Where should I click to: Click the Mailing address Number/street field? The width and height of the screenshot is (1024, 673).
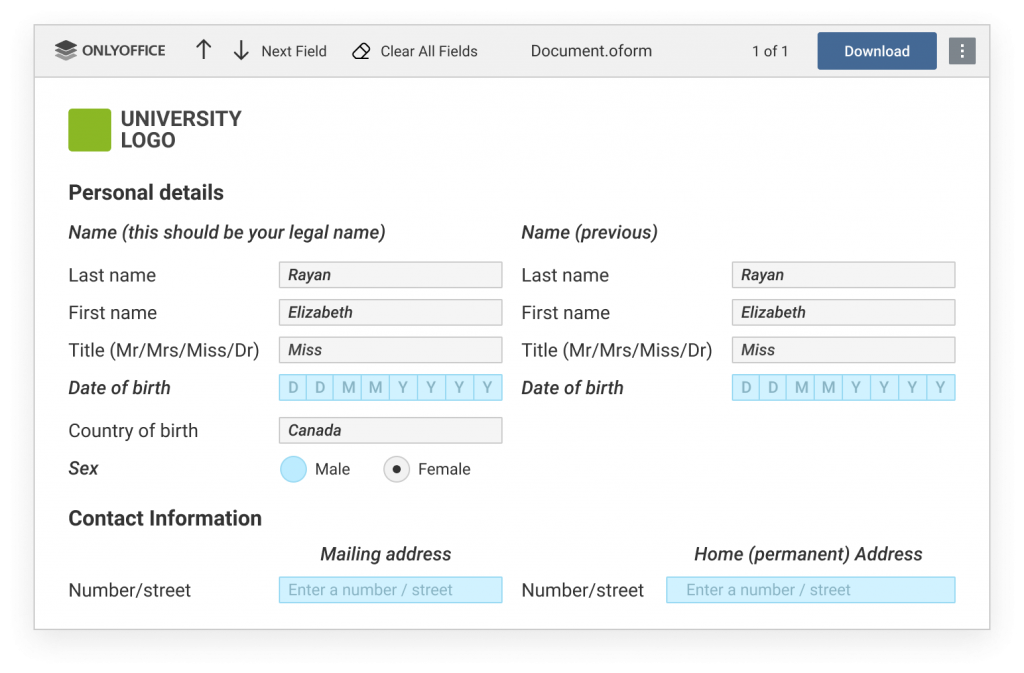click(x=390, y=589)
